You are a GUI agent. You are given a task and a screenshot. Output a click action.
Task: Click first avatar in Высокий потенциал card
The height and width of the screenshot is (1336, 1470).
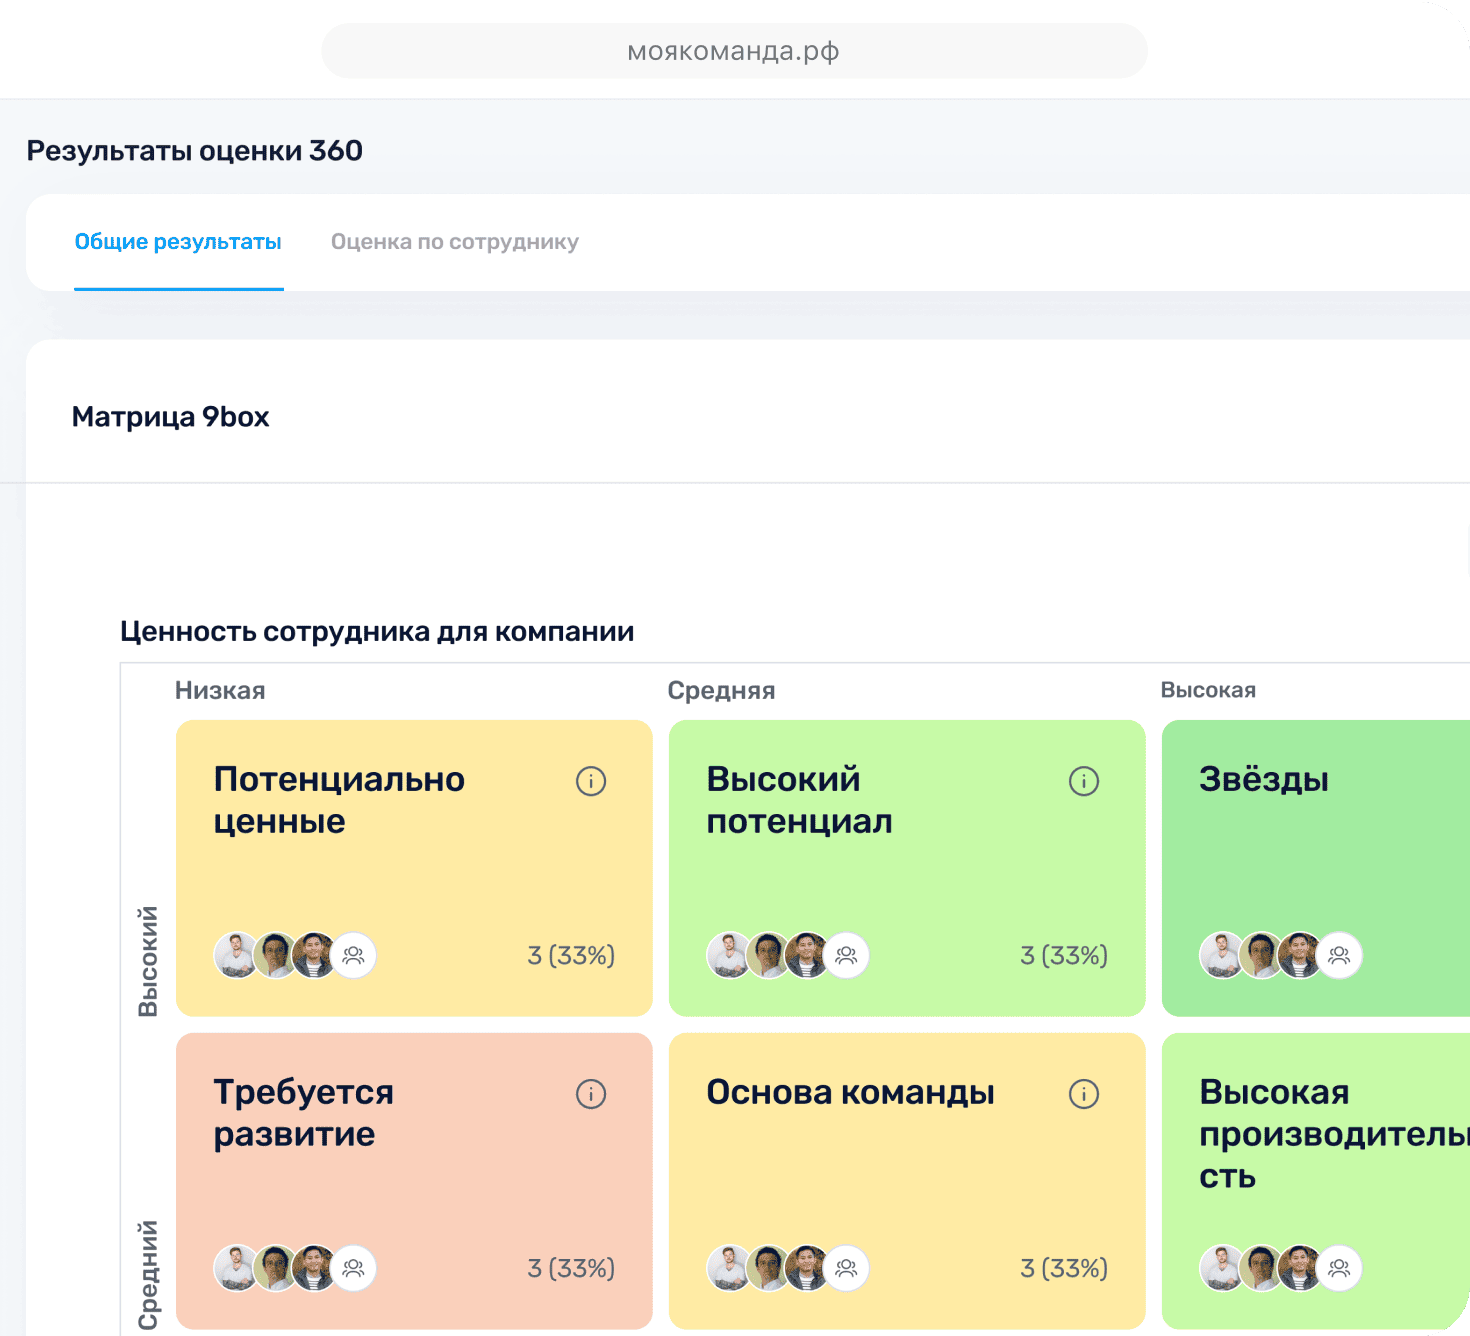coord(729,955)
